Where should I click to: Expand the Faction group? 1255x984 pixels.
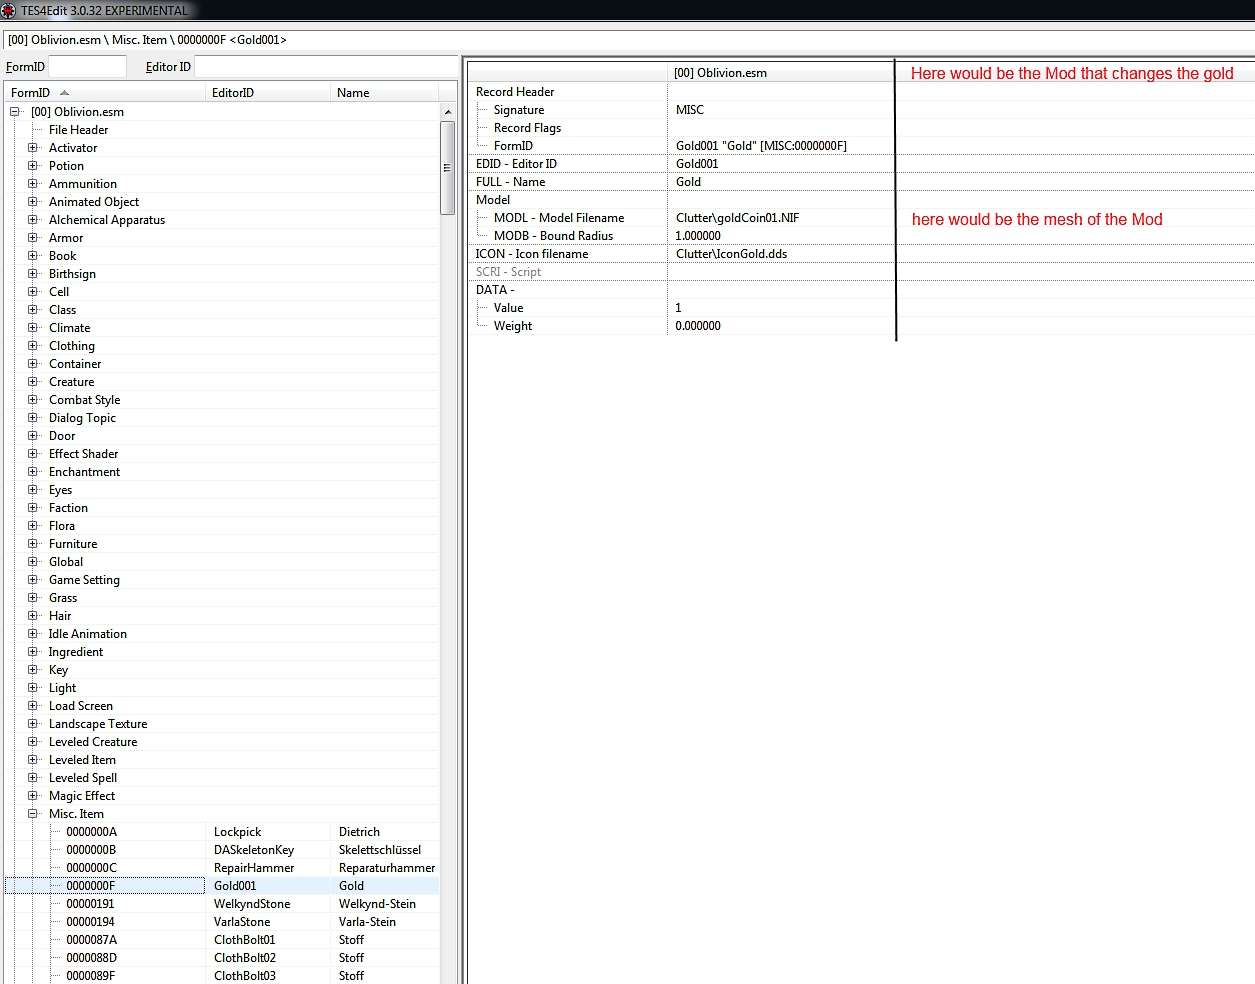(x=33, y=508)
